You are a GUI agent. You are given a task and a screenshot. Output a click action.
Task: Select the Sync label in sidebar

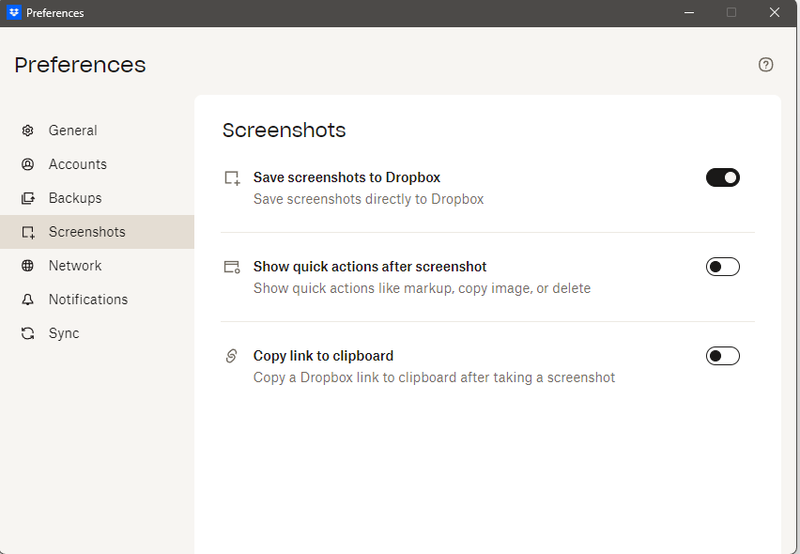click(64, 334)
